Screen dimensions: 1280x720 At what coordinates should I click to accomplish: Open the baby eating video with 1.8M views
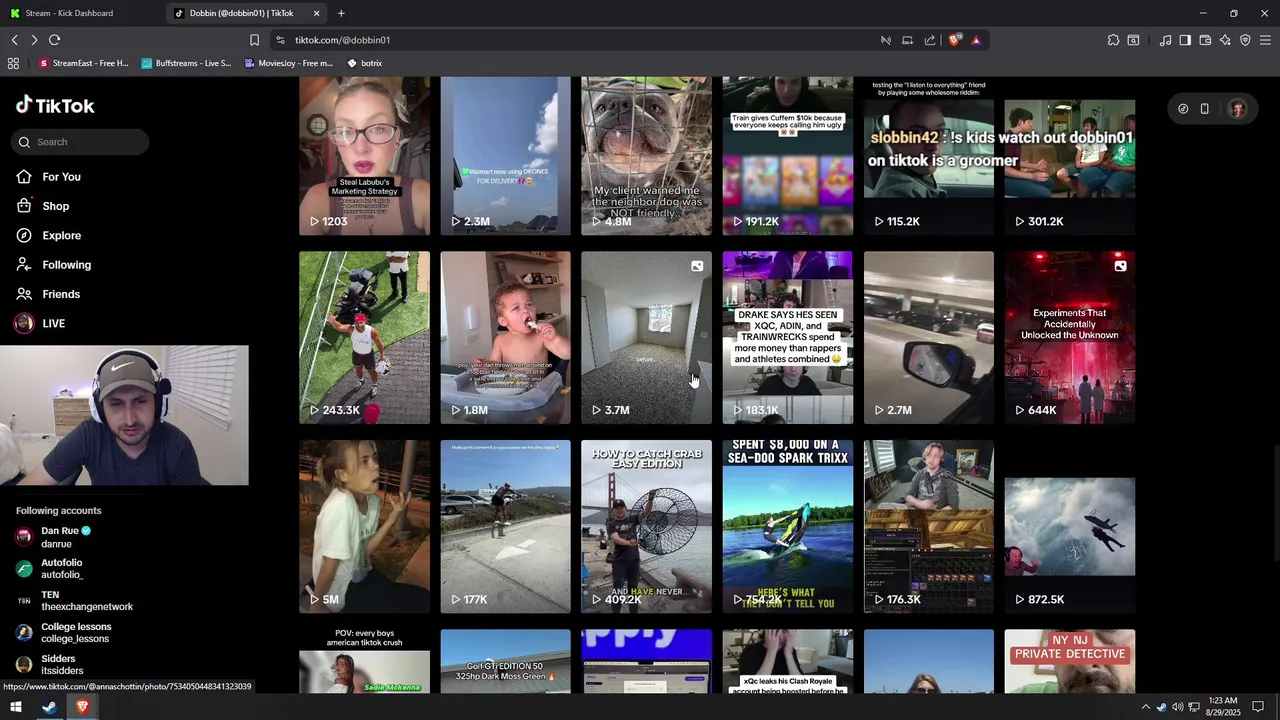(x=505, y=338)
